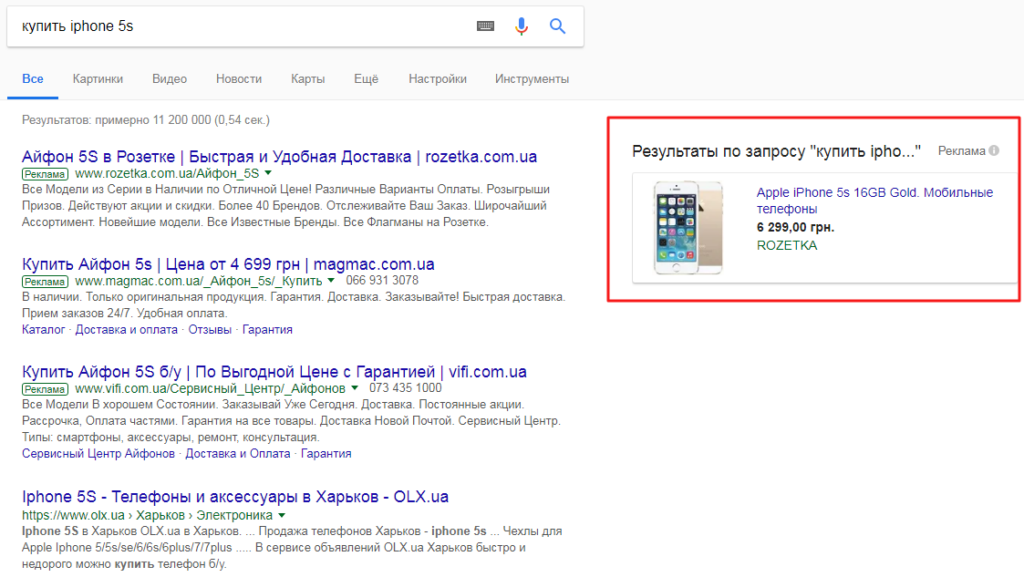Screen dimensions: 1024x577
Task: Click the info icon next to Реклама label
Action: pyautogui.click(x=994, y=151)
